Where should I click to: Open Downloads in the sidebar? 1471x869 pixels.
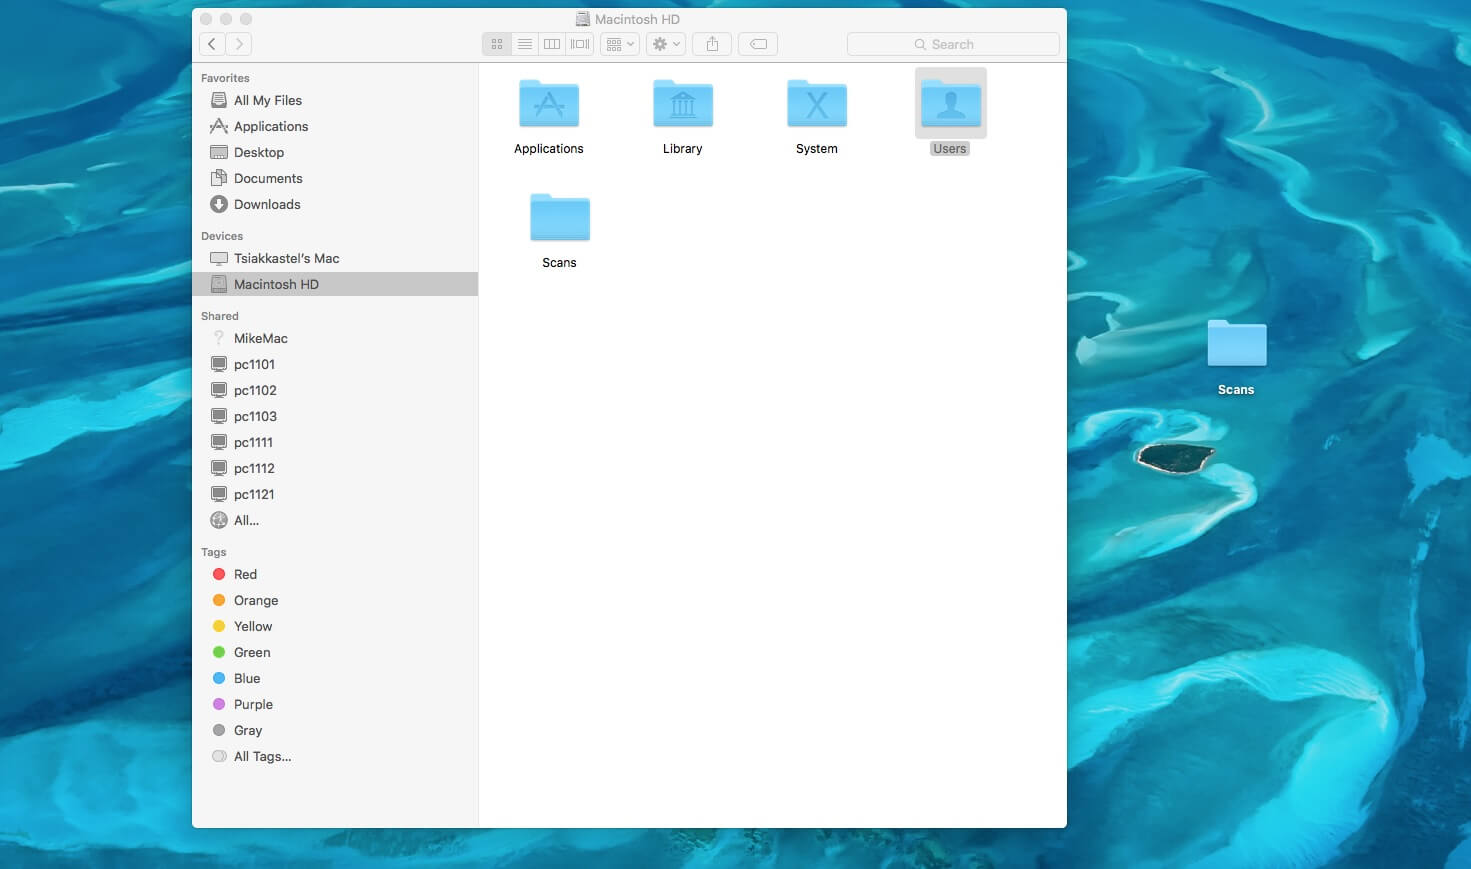coord(266,204)
